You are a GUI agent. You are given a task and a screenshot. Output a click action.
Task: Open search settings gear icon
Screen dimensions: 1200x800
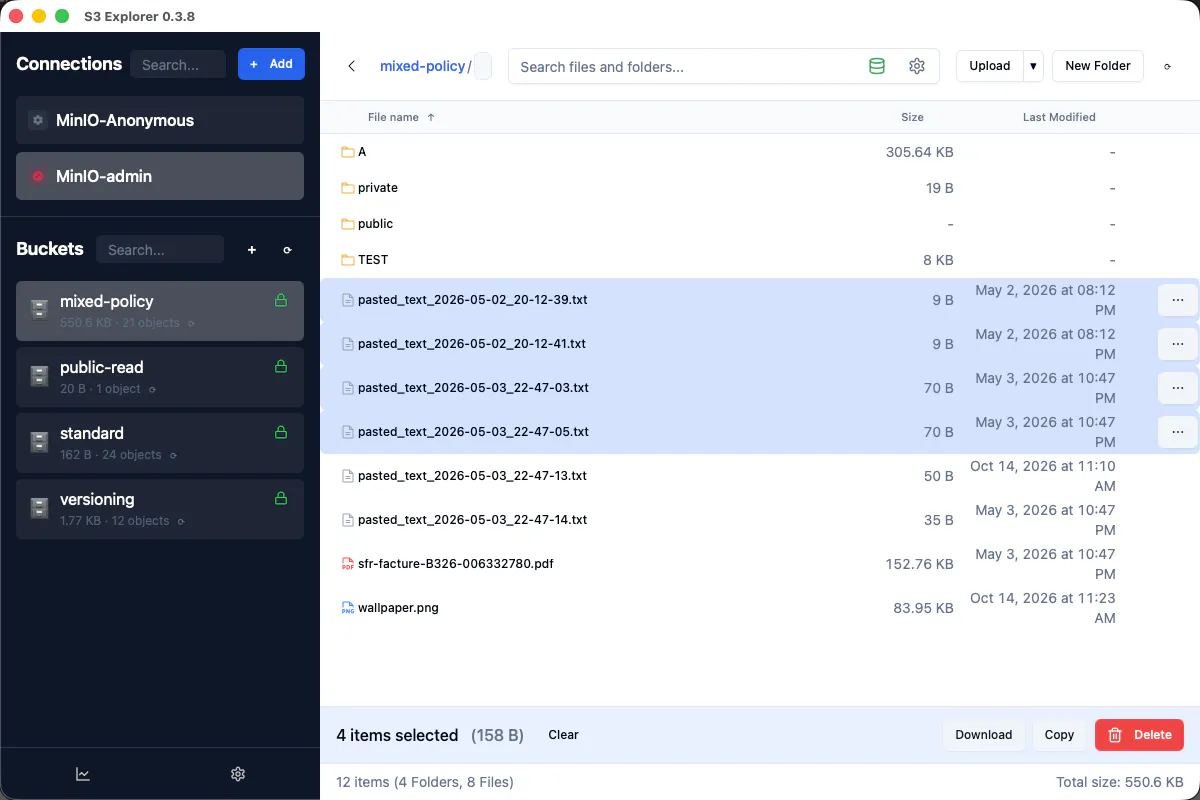coord(917,66)
